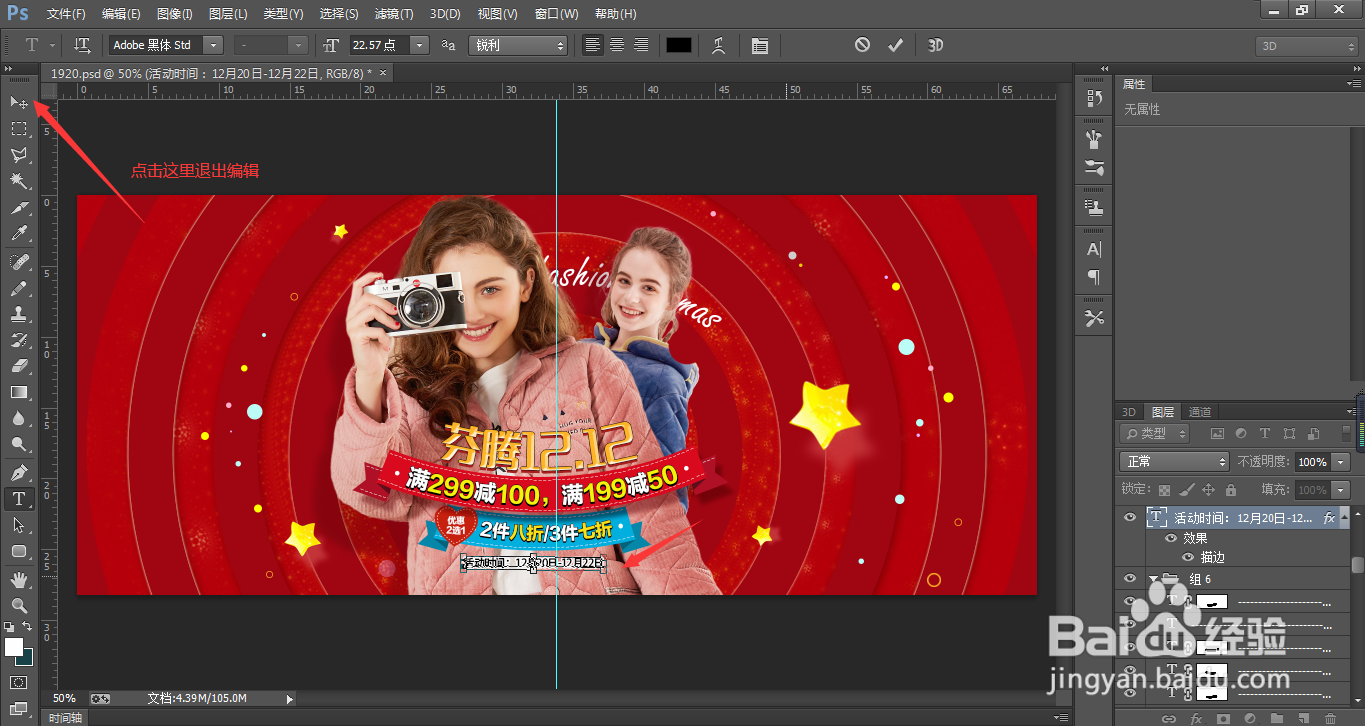
Task: Click the dark teal background color swatch
Action: [x=26, y=658]
